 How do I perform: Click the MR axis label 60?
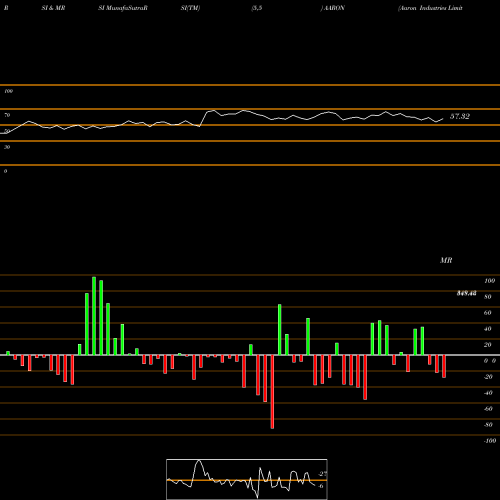487,313
